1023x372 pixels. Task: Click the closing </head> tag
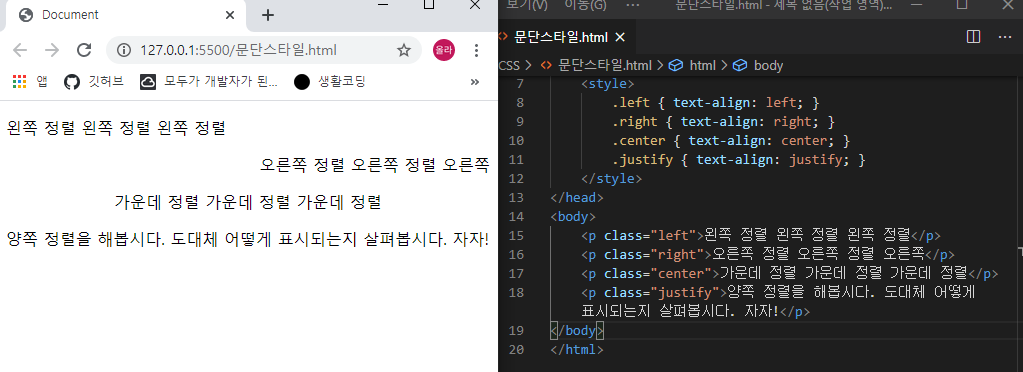[x=577, y=198]
